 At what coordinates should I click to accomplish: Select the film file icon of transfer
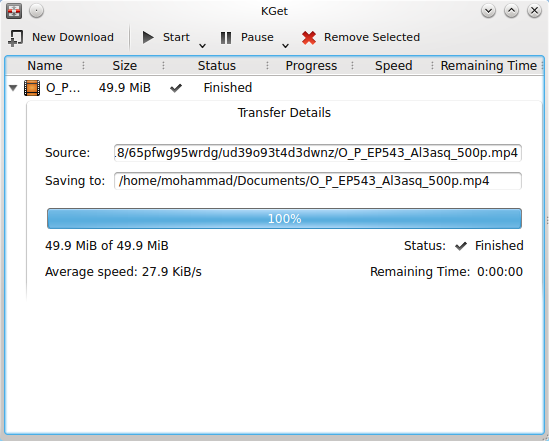point(32,88)
